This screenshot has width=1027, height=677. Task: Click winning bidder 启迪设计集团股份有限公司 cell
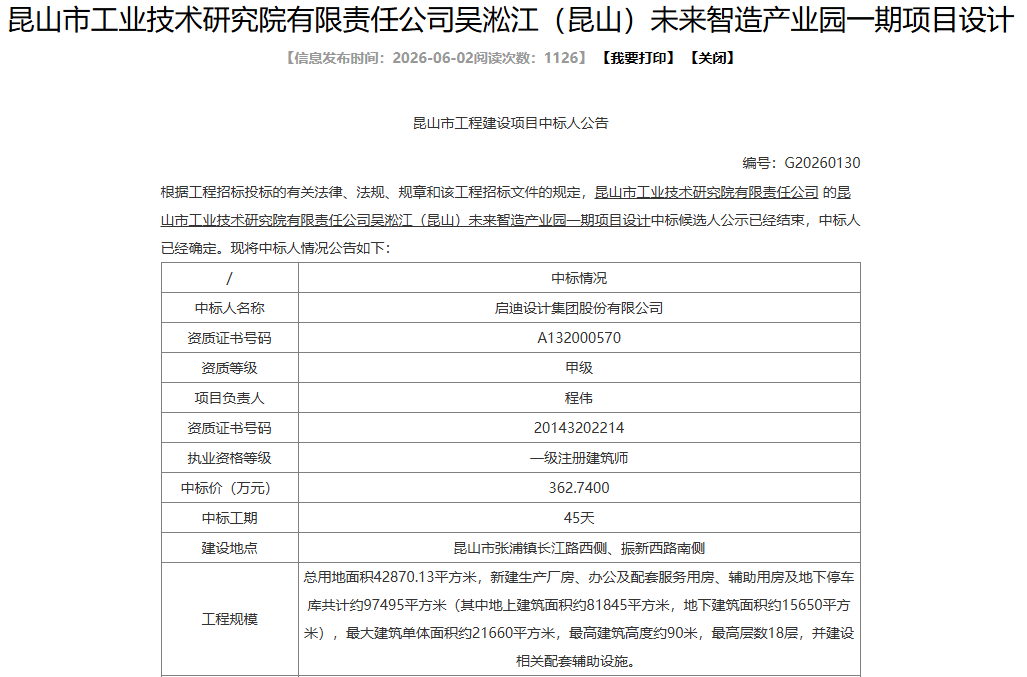tap(579, 308)
